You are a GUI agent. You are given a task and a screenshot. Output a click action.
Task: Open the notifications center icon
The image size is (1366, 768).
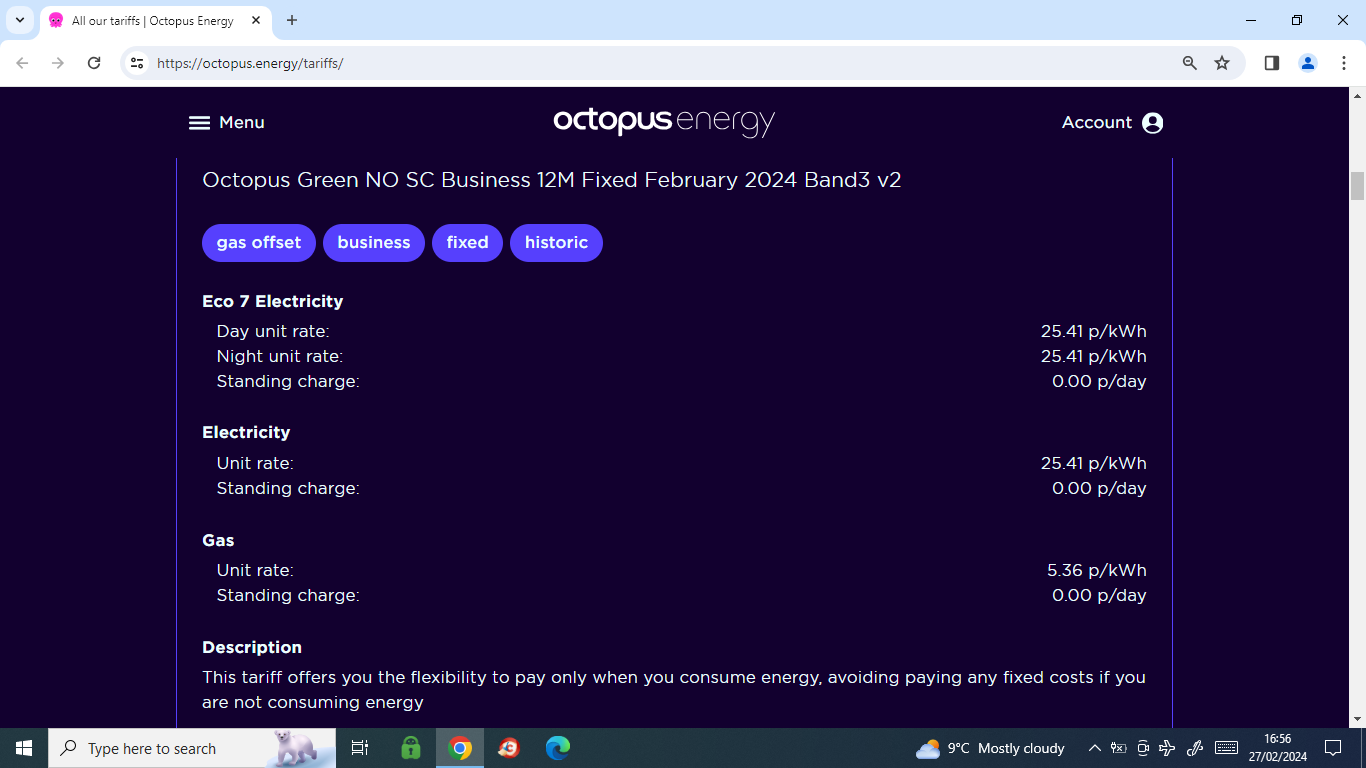pyautogui.click(x=1332, y=748)
